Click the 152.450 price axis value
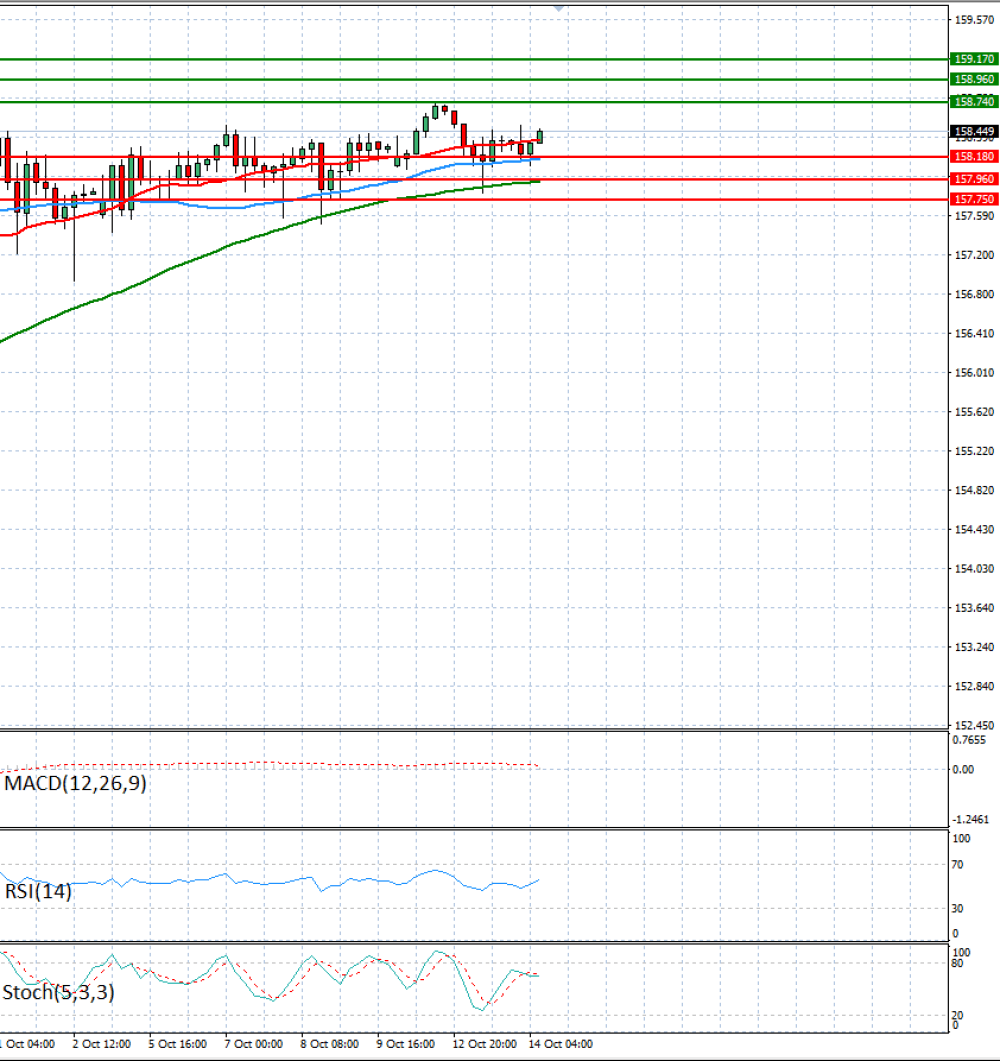Image resolution: width=1000 pixels, height=1061 pixels. pos(974,725)
